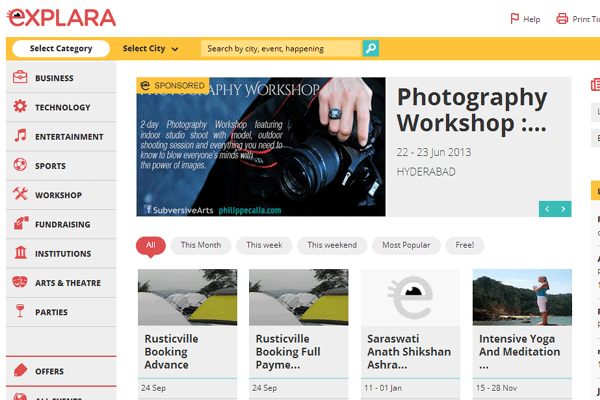Click the Fundraising icon
The width and height of the screenshot is (600, 400).
coord(21,223)
